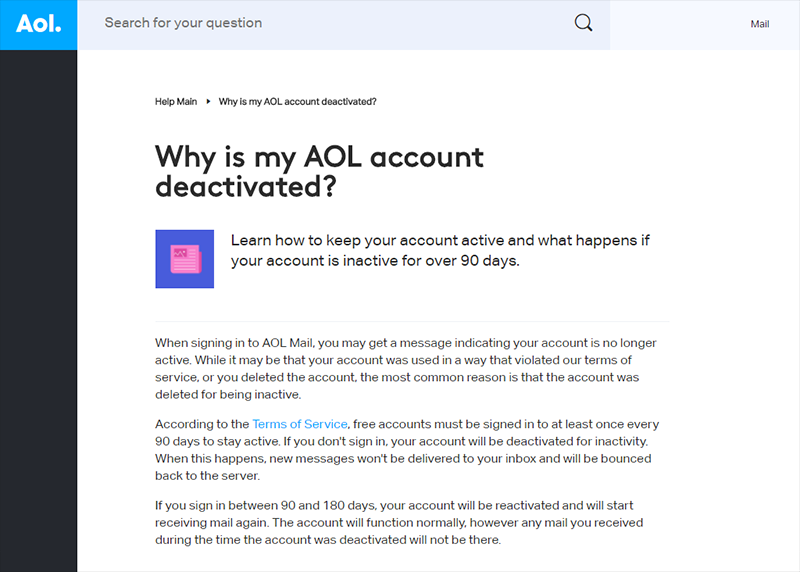Select the current page breadcrumb item
The image size is (800, 572).
[297, 102]
